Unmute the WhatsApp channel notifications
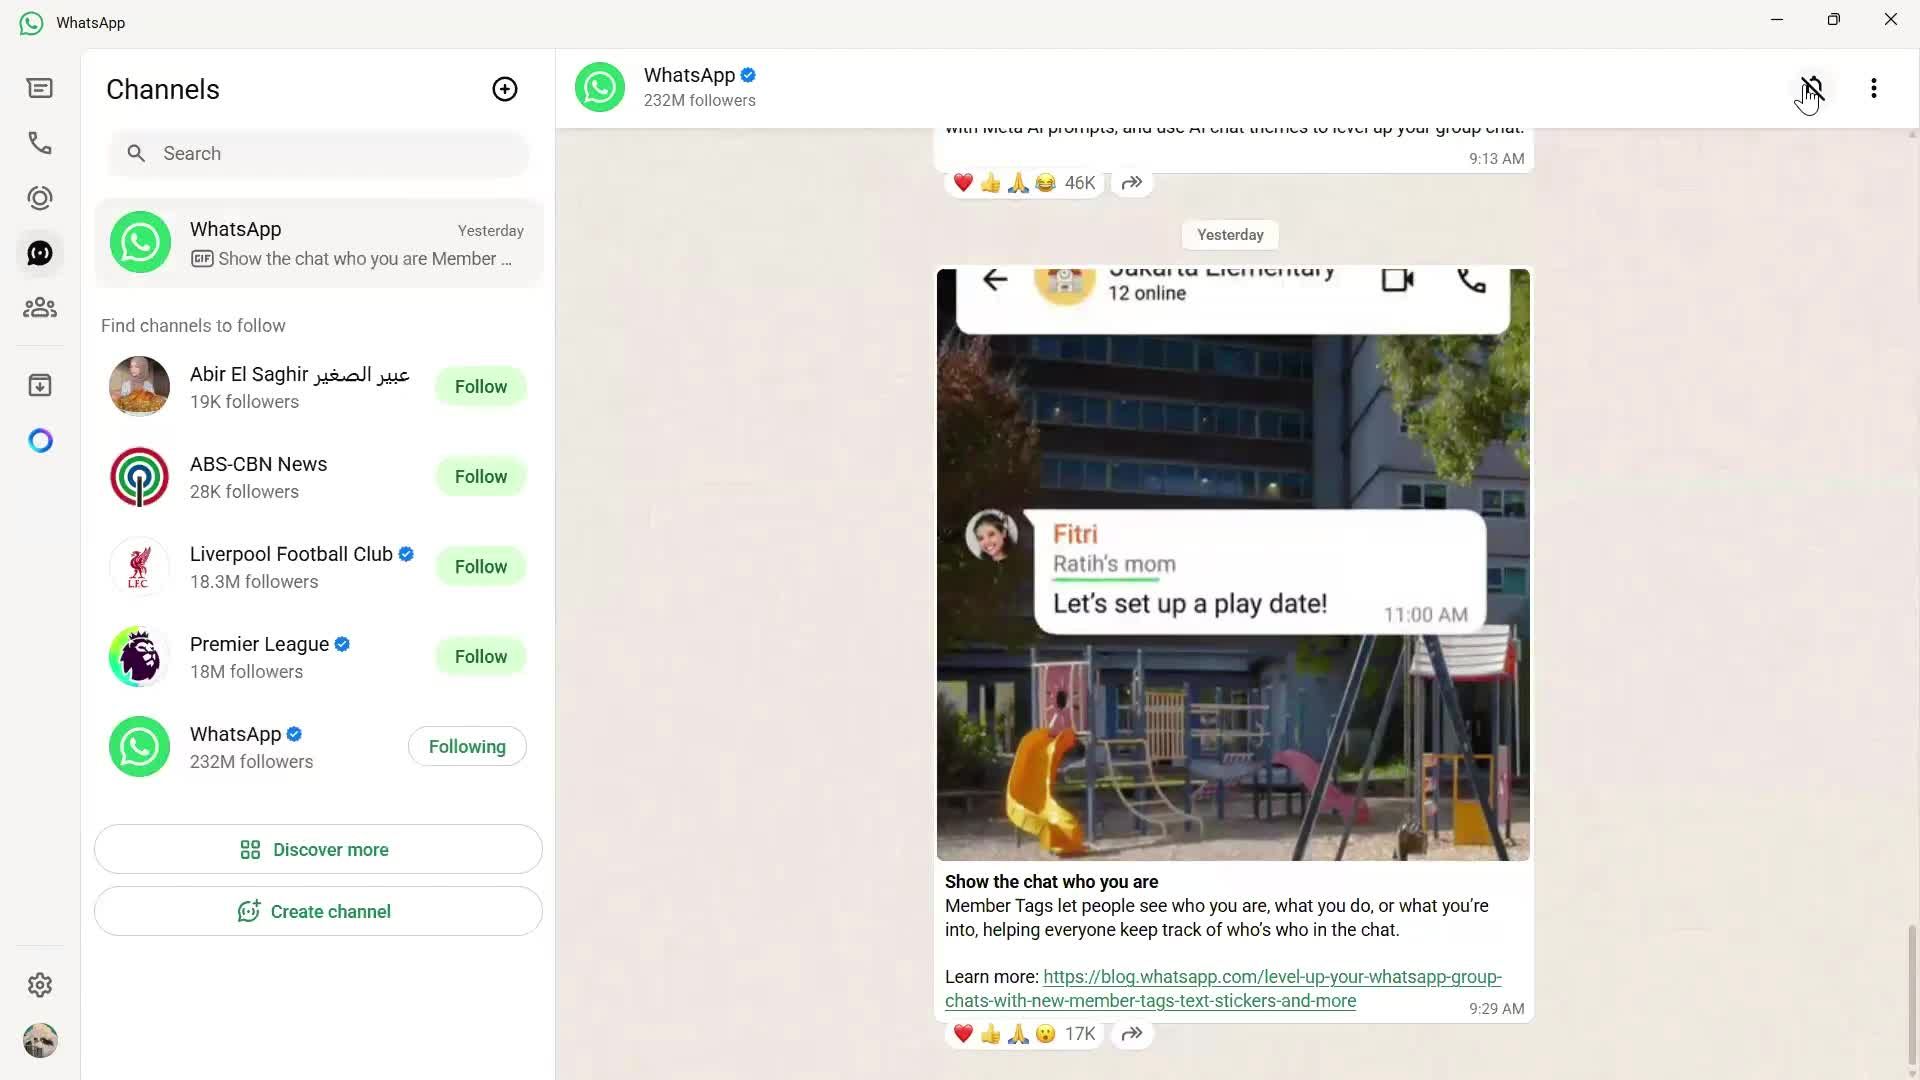The image size is (1920, 1080). click(x=1812, y=88)
